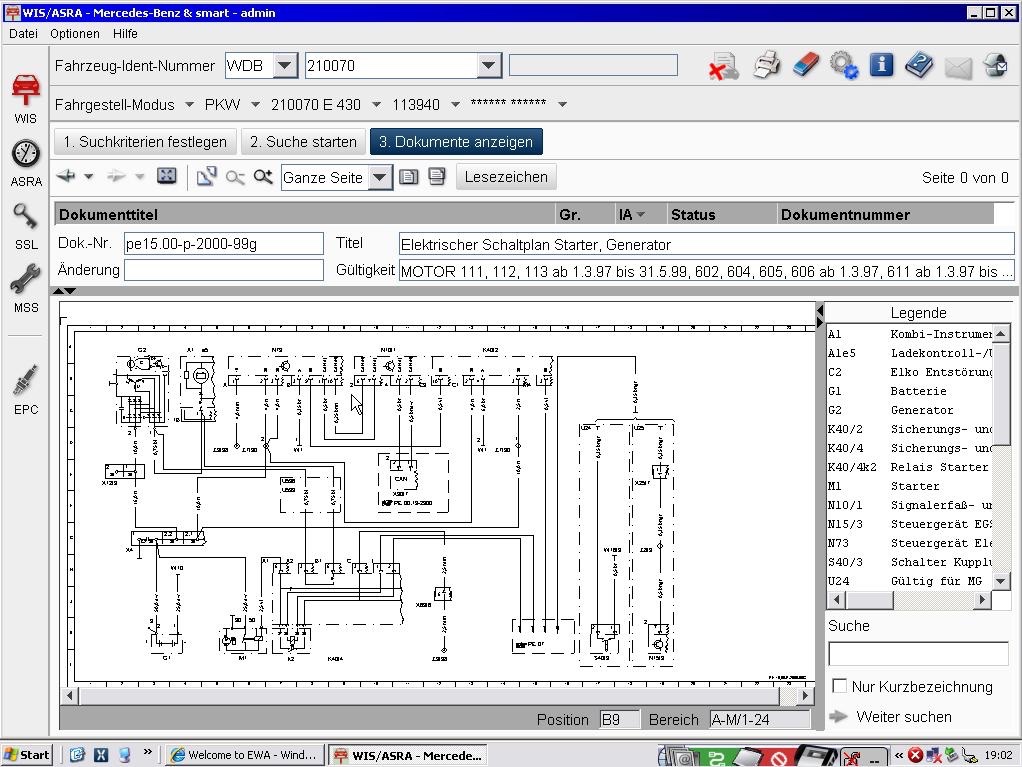The width and height of the screenshot is (1022, 767).
Task: Expand the 113940 engine dropdown
Action: (456, 104)
